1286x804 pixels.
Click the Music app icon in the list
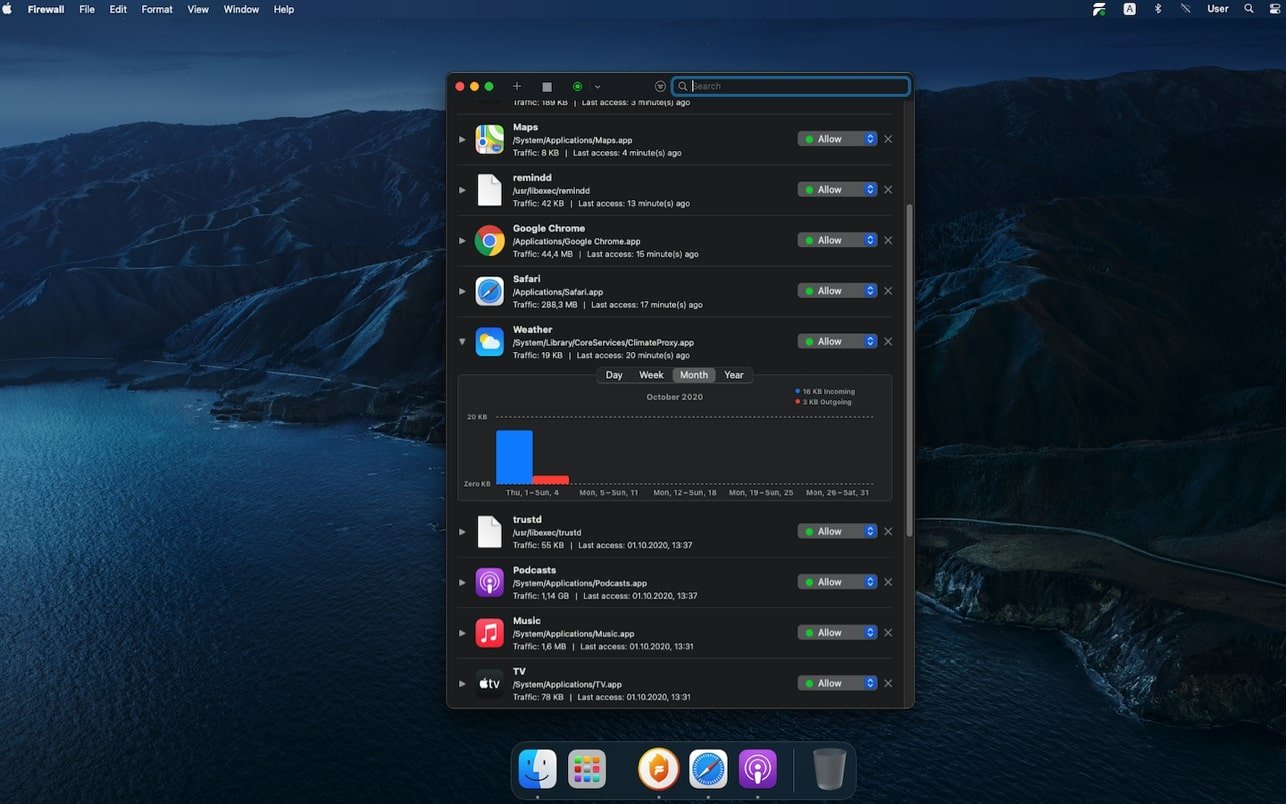tap(489, 633)
